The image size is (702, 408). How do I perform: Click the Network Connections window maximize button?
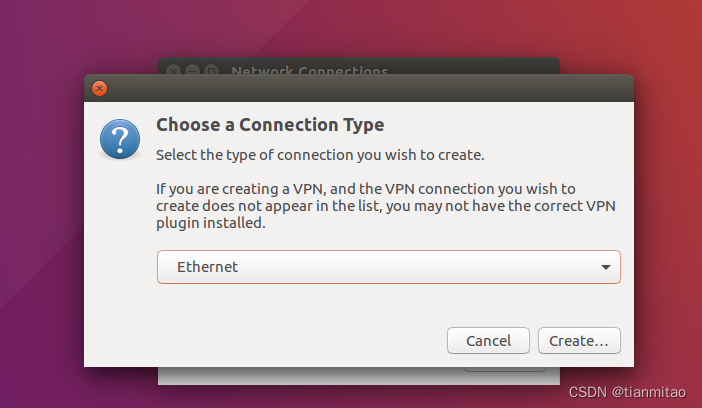pyautogui.click(x=211, y=71)
